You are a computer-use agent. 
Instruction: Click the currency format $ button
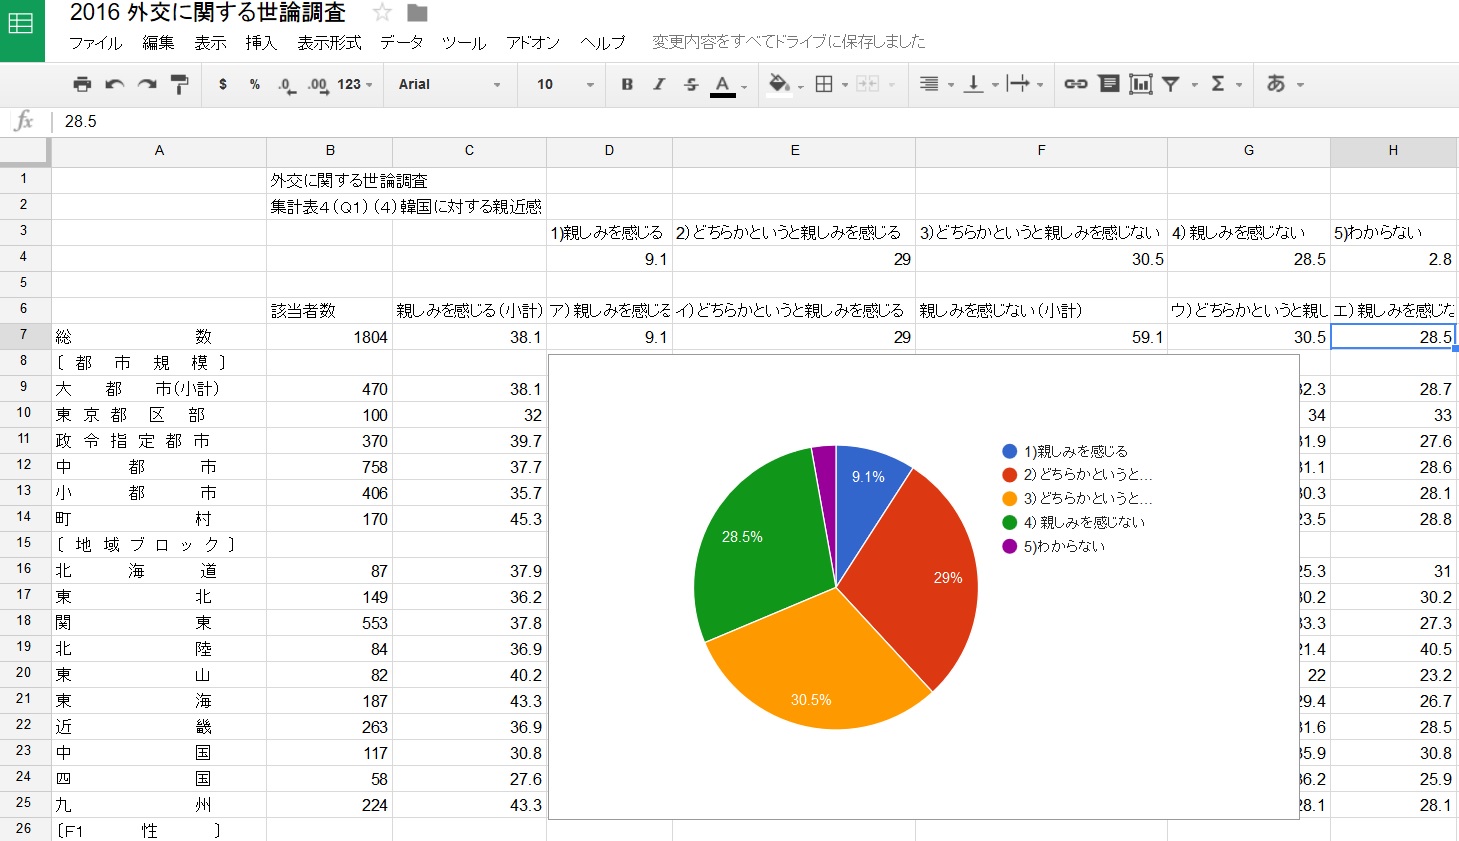pos(222,84)
